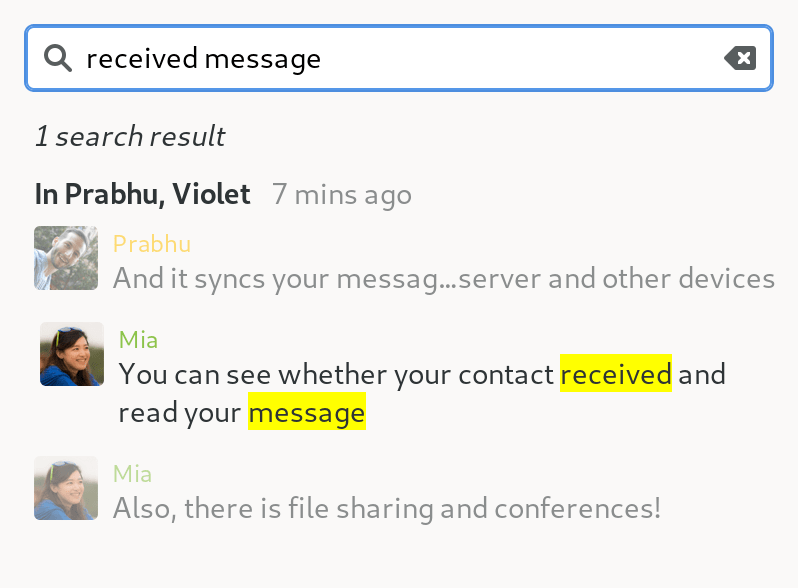
Task: Open the "In Prabhu, Violet" conversation heading
Action: coord(142,194)
